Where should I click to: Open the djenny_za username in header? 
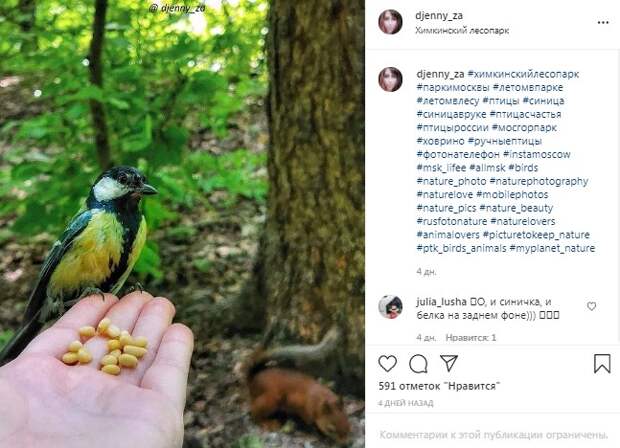(439, 16)
